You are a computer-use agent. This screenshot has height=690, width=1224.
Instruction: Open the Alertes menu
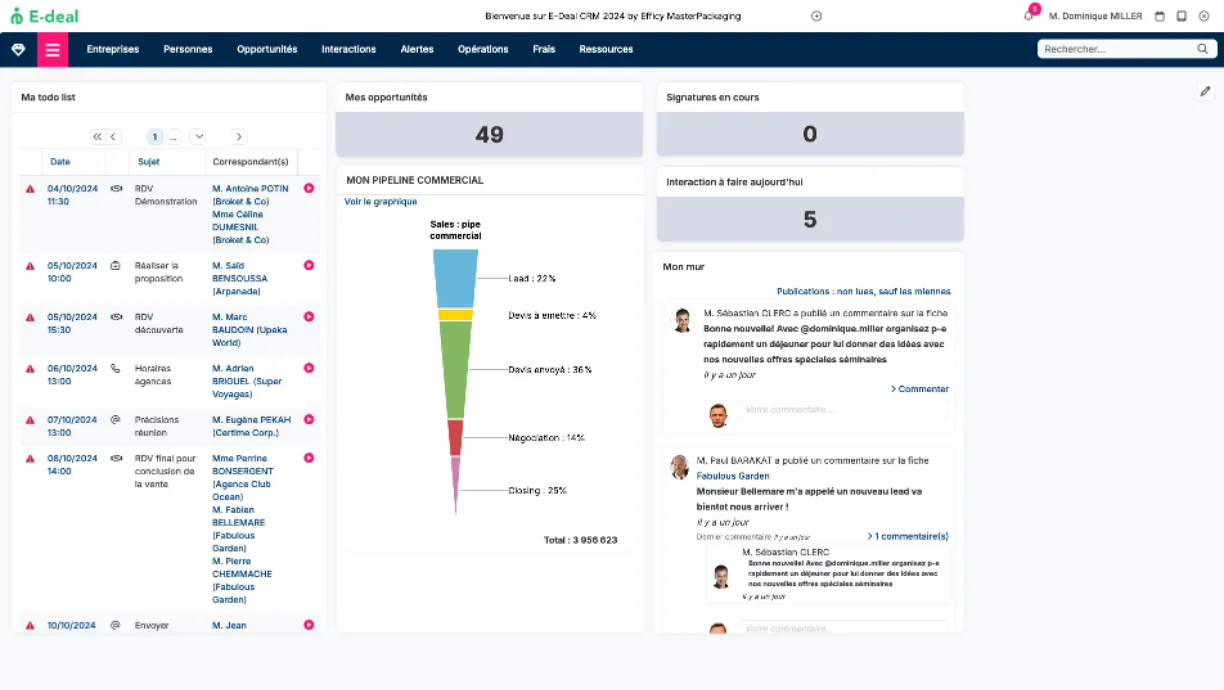417,49
